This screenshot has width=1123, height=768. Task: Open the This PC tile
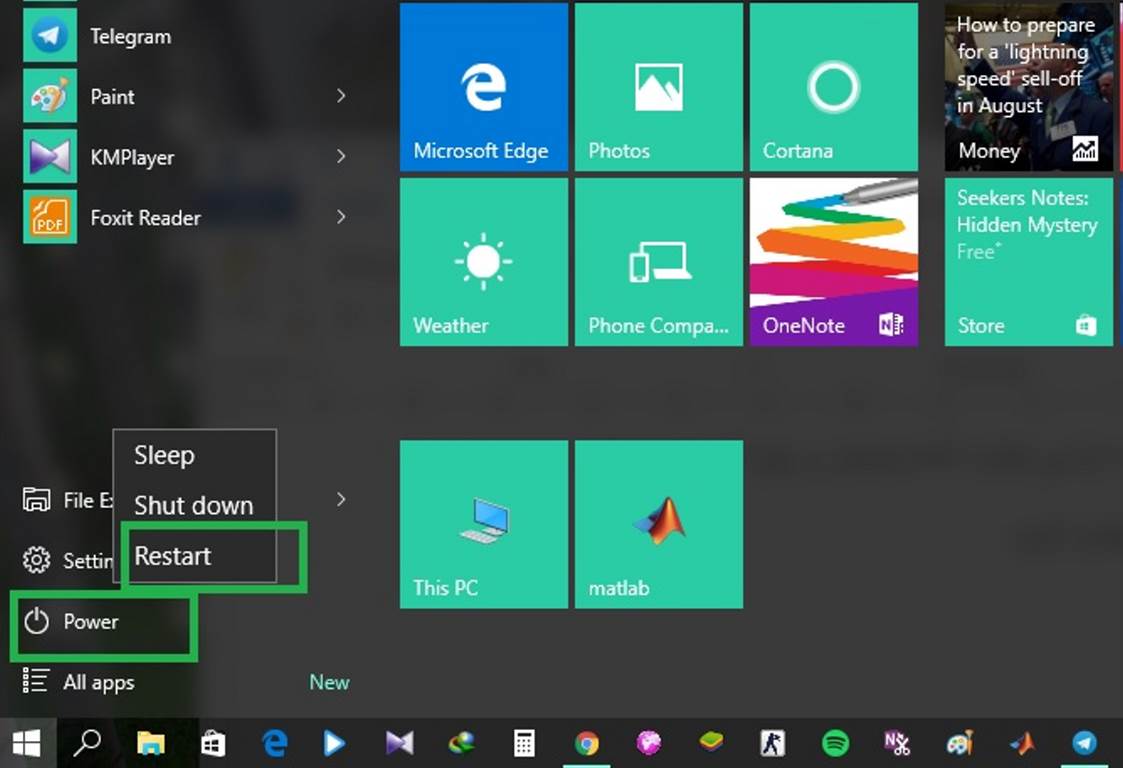pyautogui.click(x=483, y=524)
